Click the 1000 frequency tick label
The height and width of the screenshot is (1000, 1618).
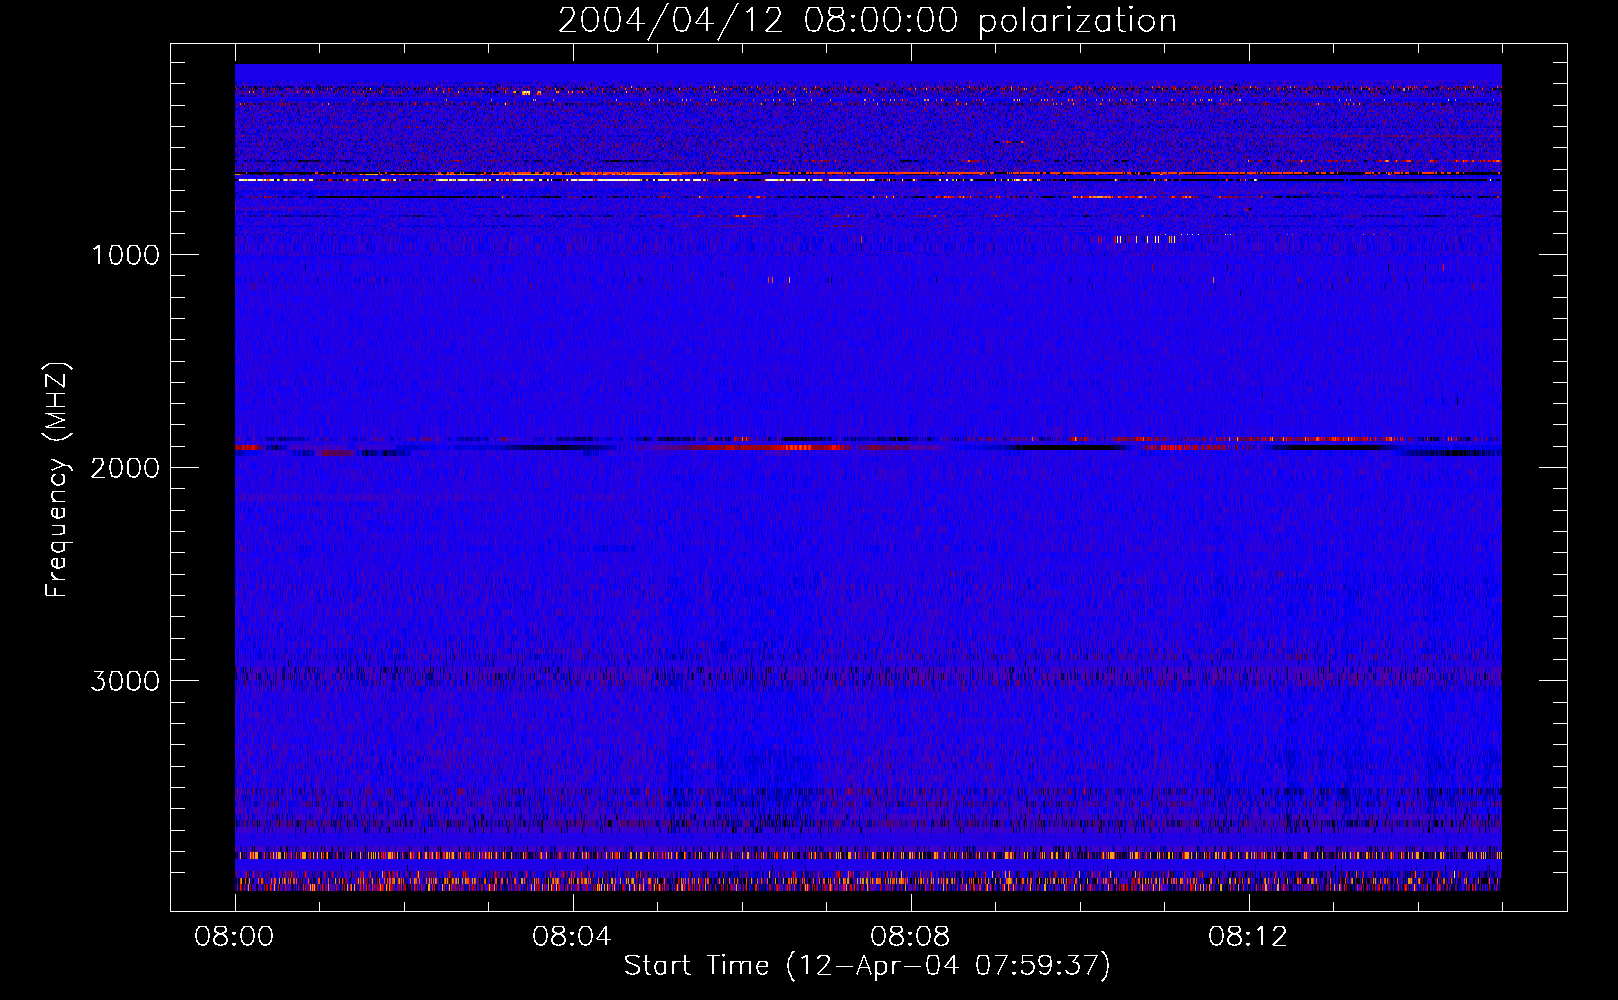coord(125,255)
